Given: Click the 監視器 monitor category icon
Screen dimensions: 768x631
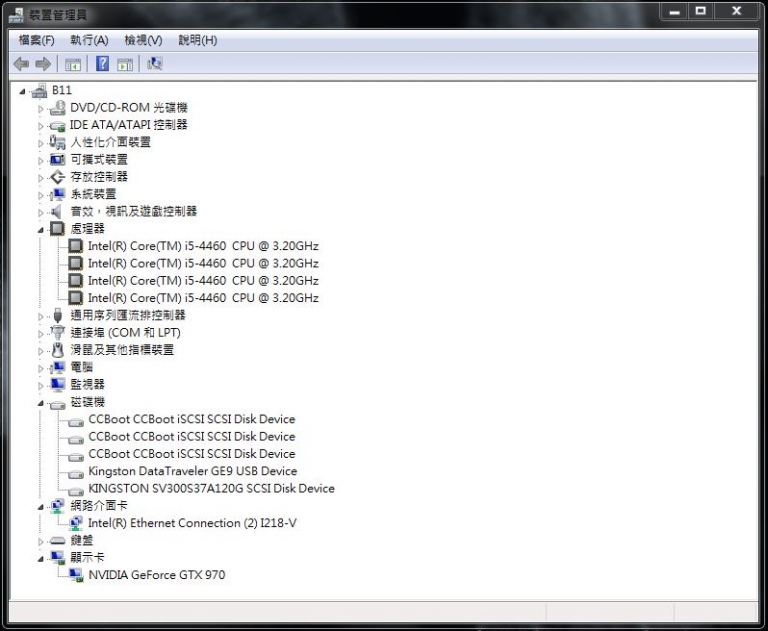Looking at the screenshot, I should click(57, 385).
